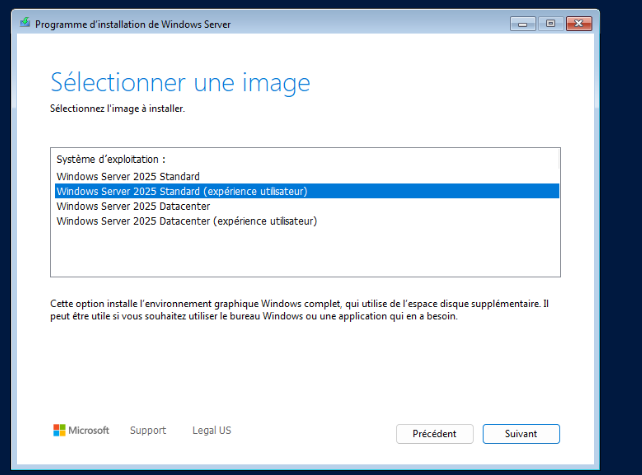Choose the plain Windows Server 2025 Datacenter entry

coord(133,206)
